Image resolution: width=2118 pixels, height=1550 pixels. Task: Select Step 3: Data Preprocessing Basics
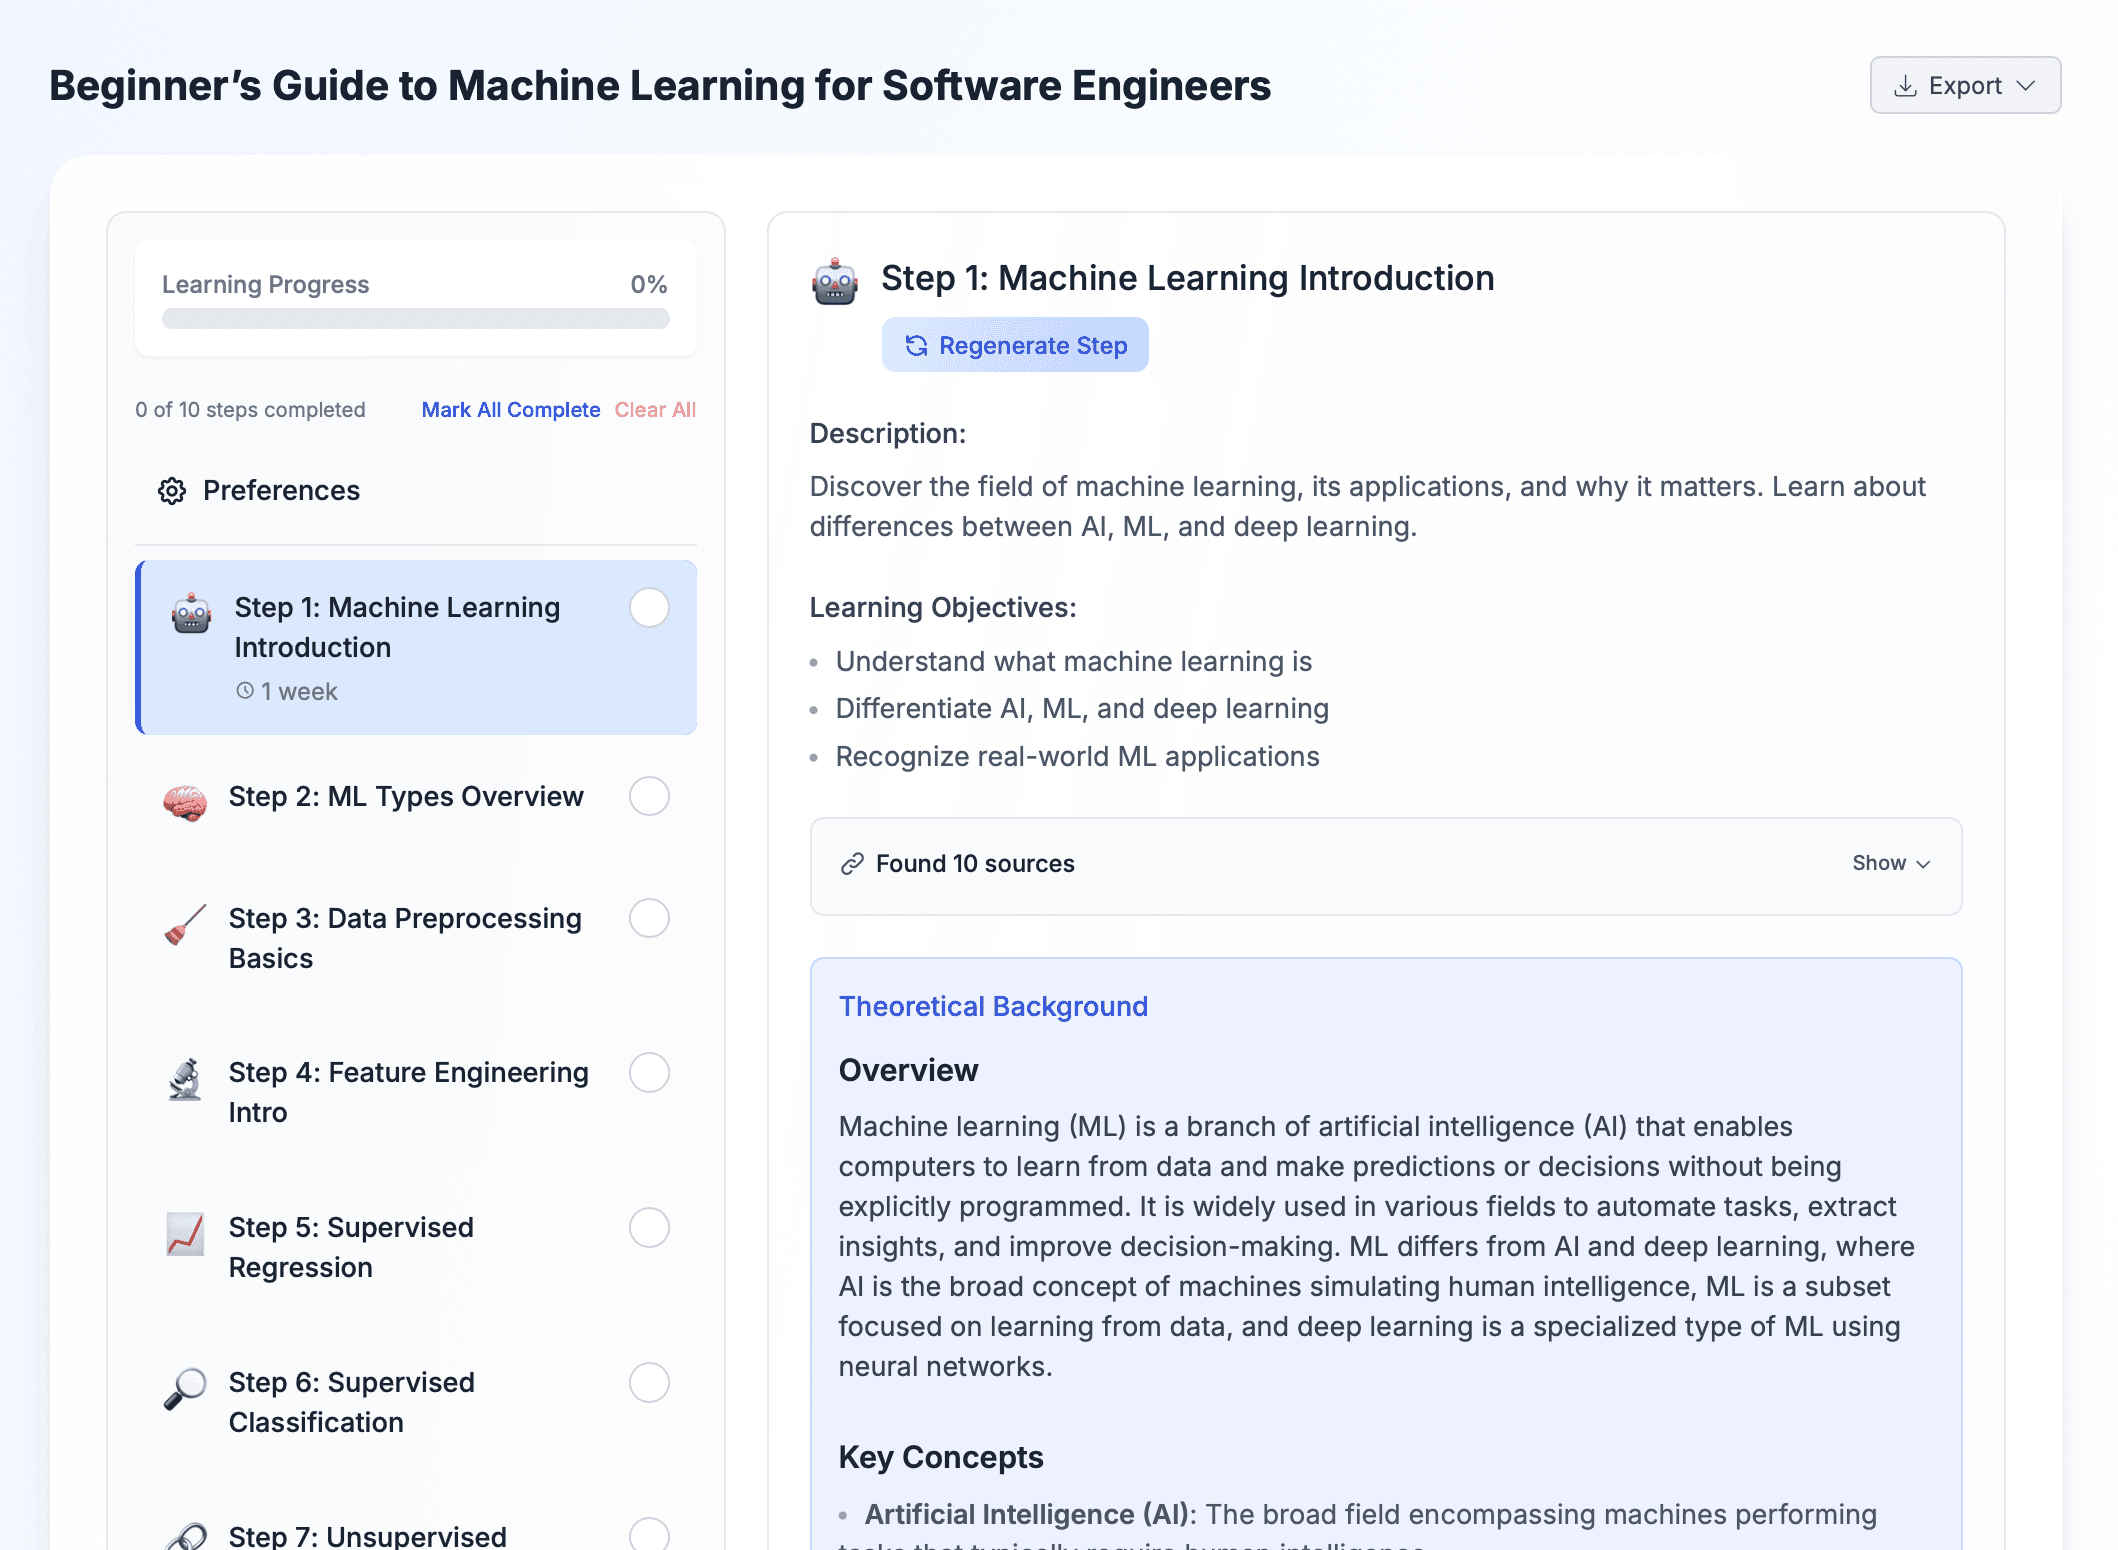pyautogui.click(x=405, y=938)
